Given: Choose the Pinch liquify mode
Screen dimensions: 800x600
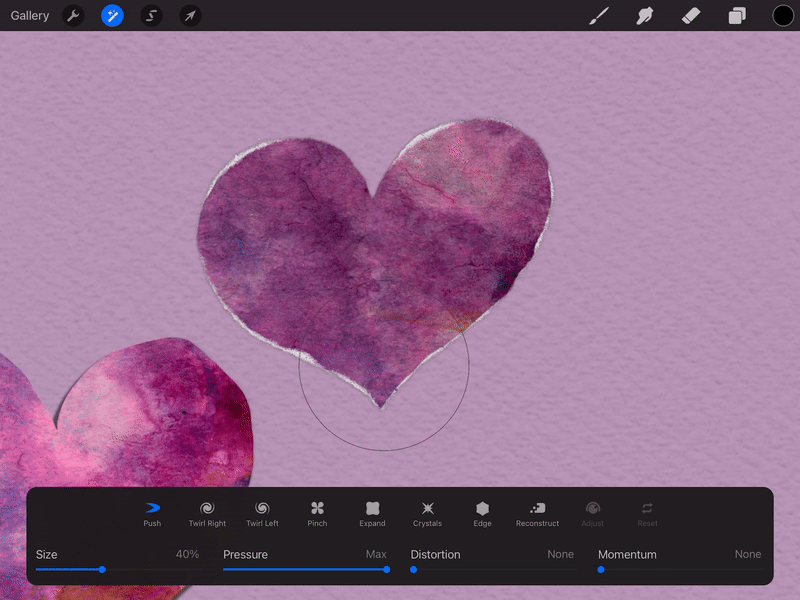Looking at the screenshot, I should 317,514.
